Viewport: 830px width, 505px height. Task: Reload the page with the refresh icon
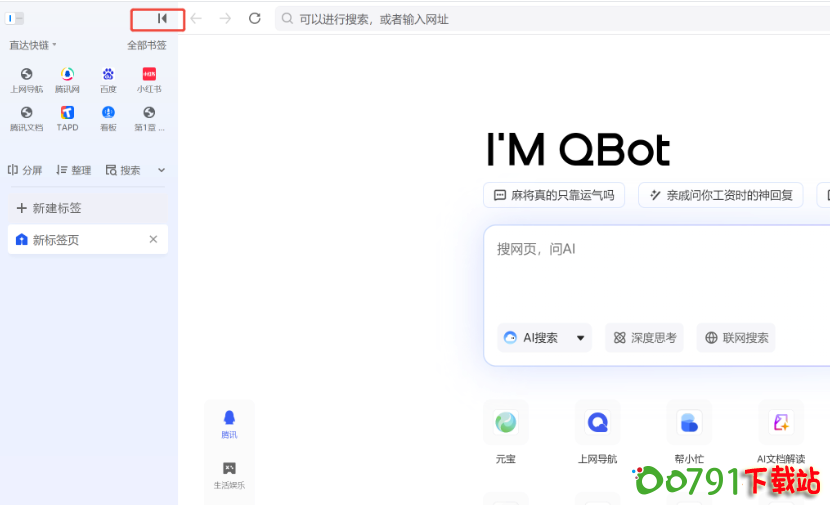click(254, 18)
